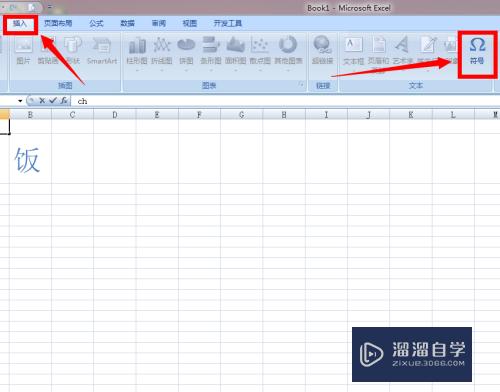This screenshot has height=392, width=500.
Task: Select column I header
Action: coord(326,115)
